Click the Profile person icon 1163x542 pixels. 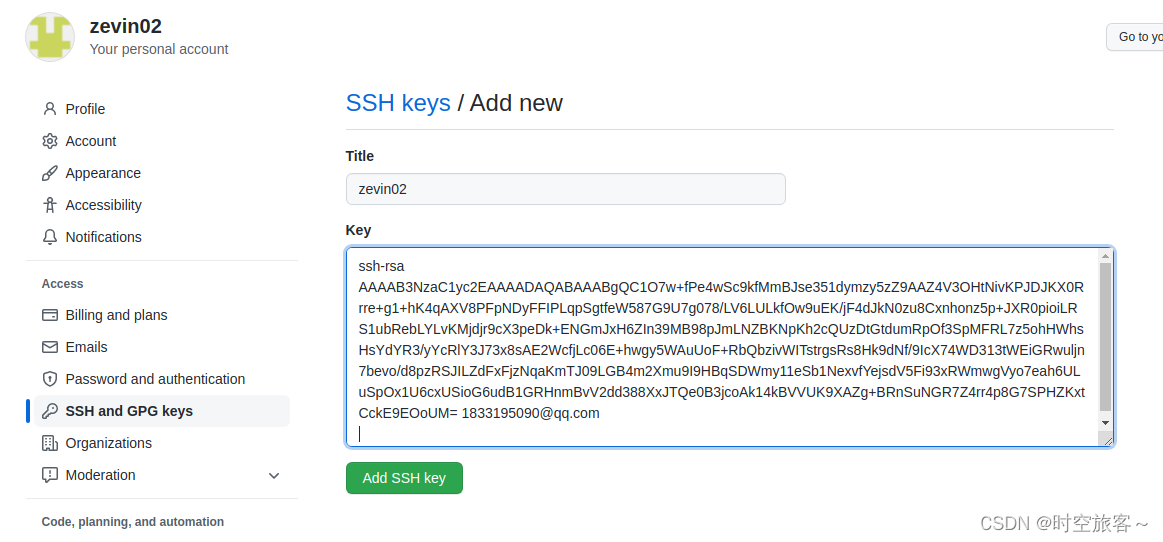point(50,109)
